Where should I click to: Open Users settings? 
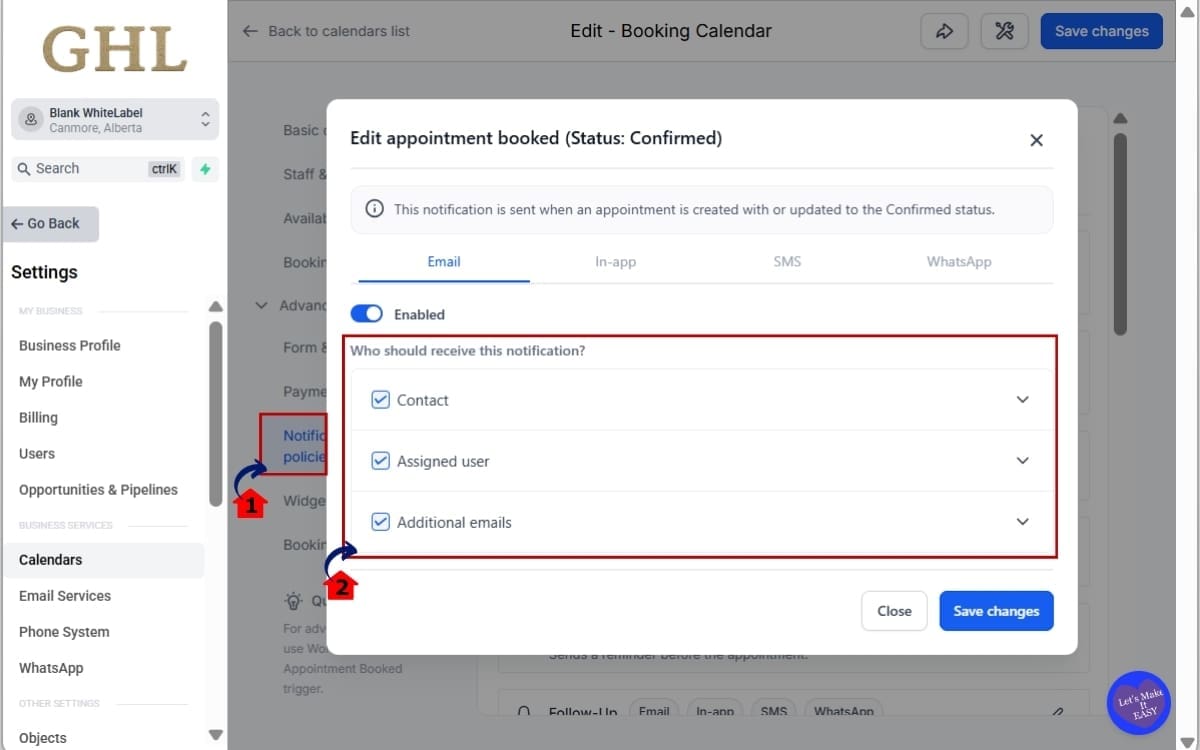pos(37,453)
